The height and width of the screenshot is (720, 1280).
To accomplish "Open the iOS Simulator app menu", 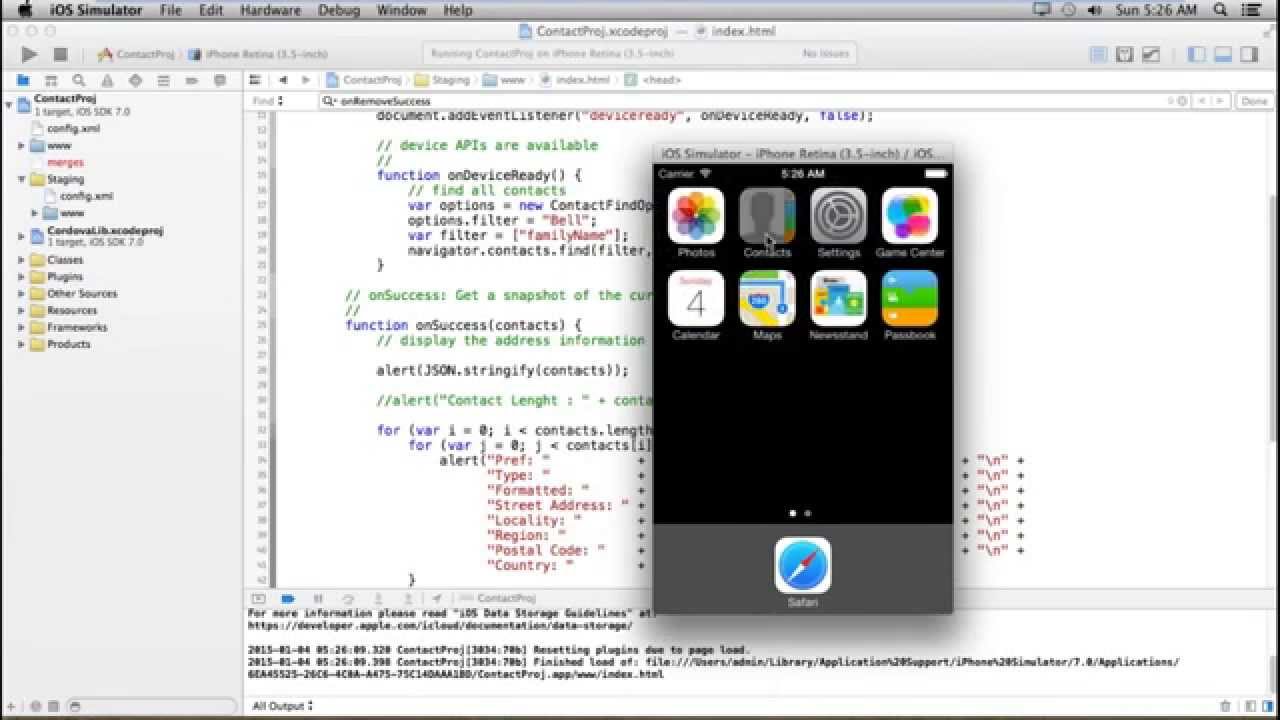I will [x=96, y=10].
